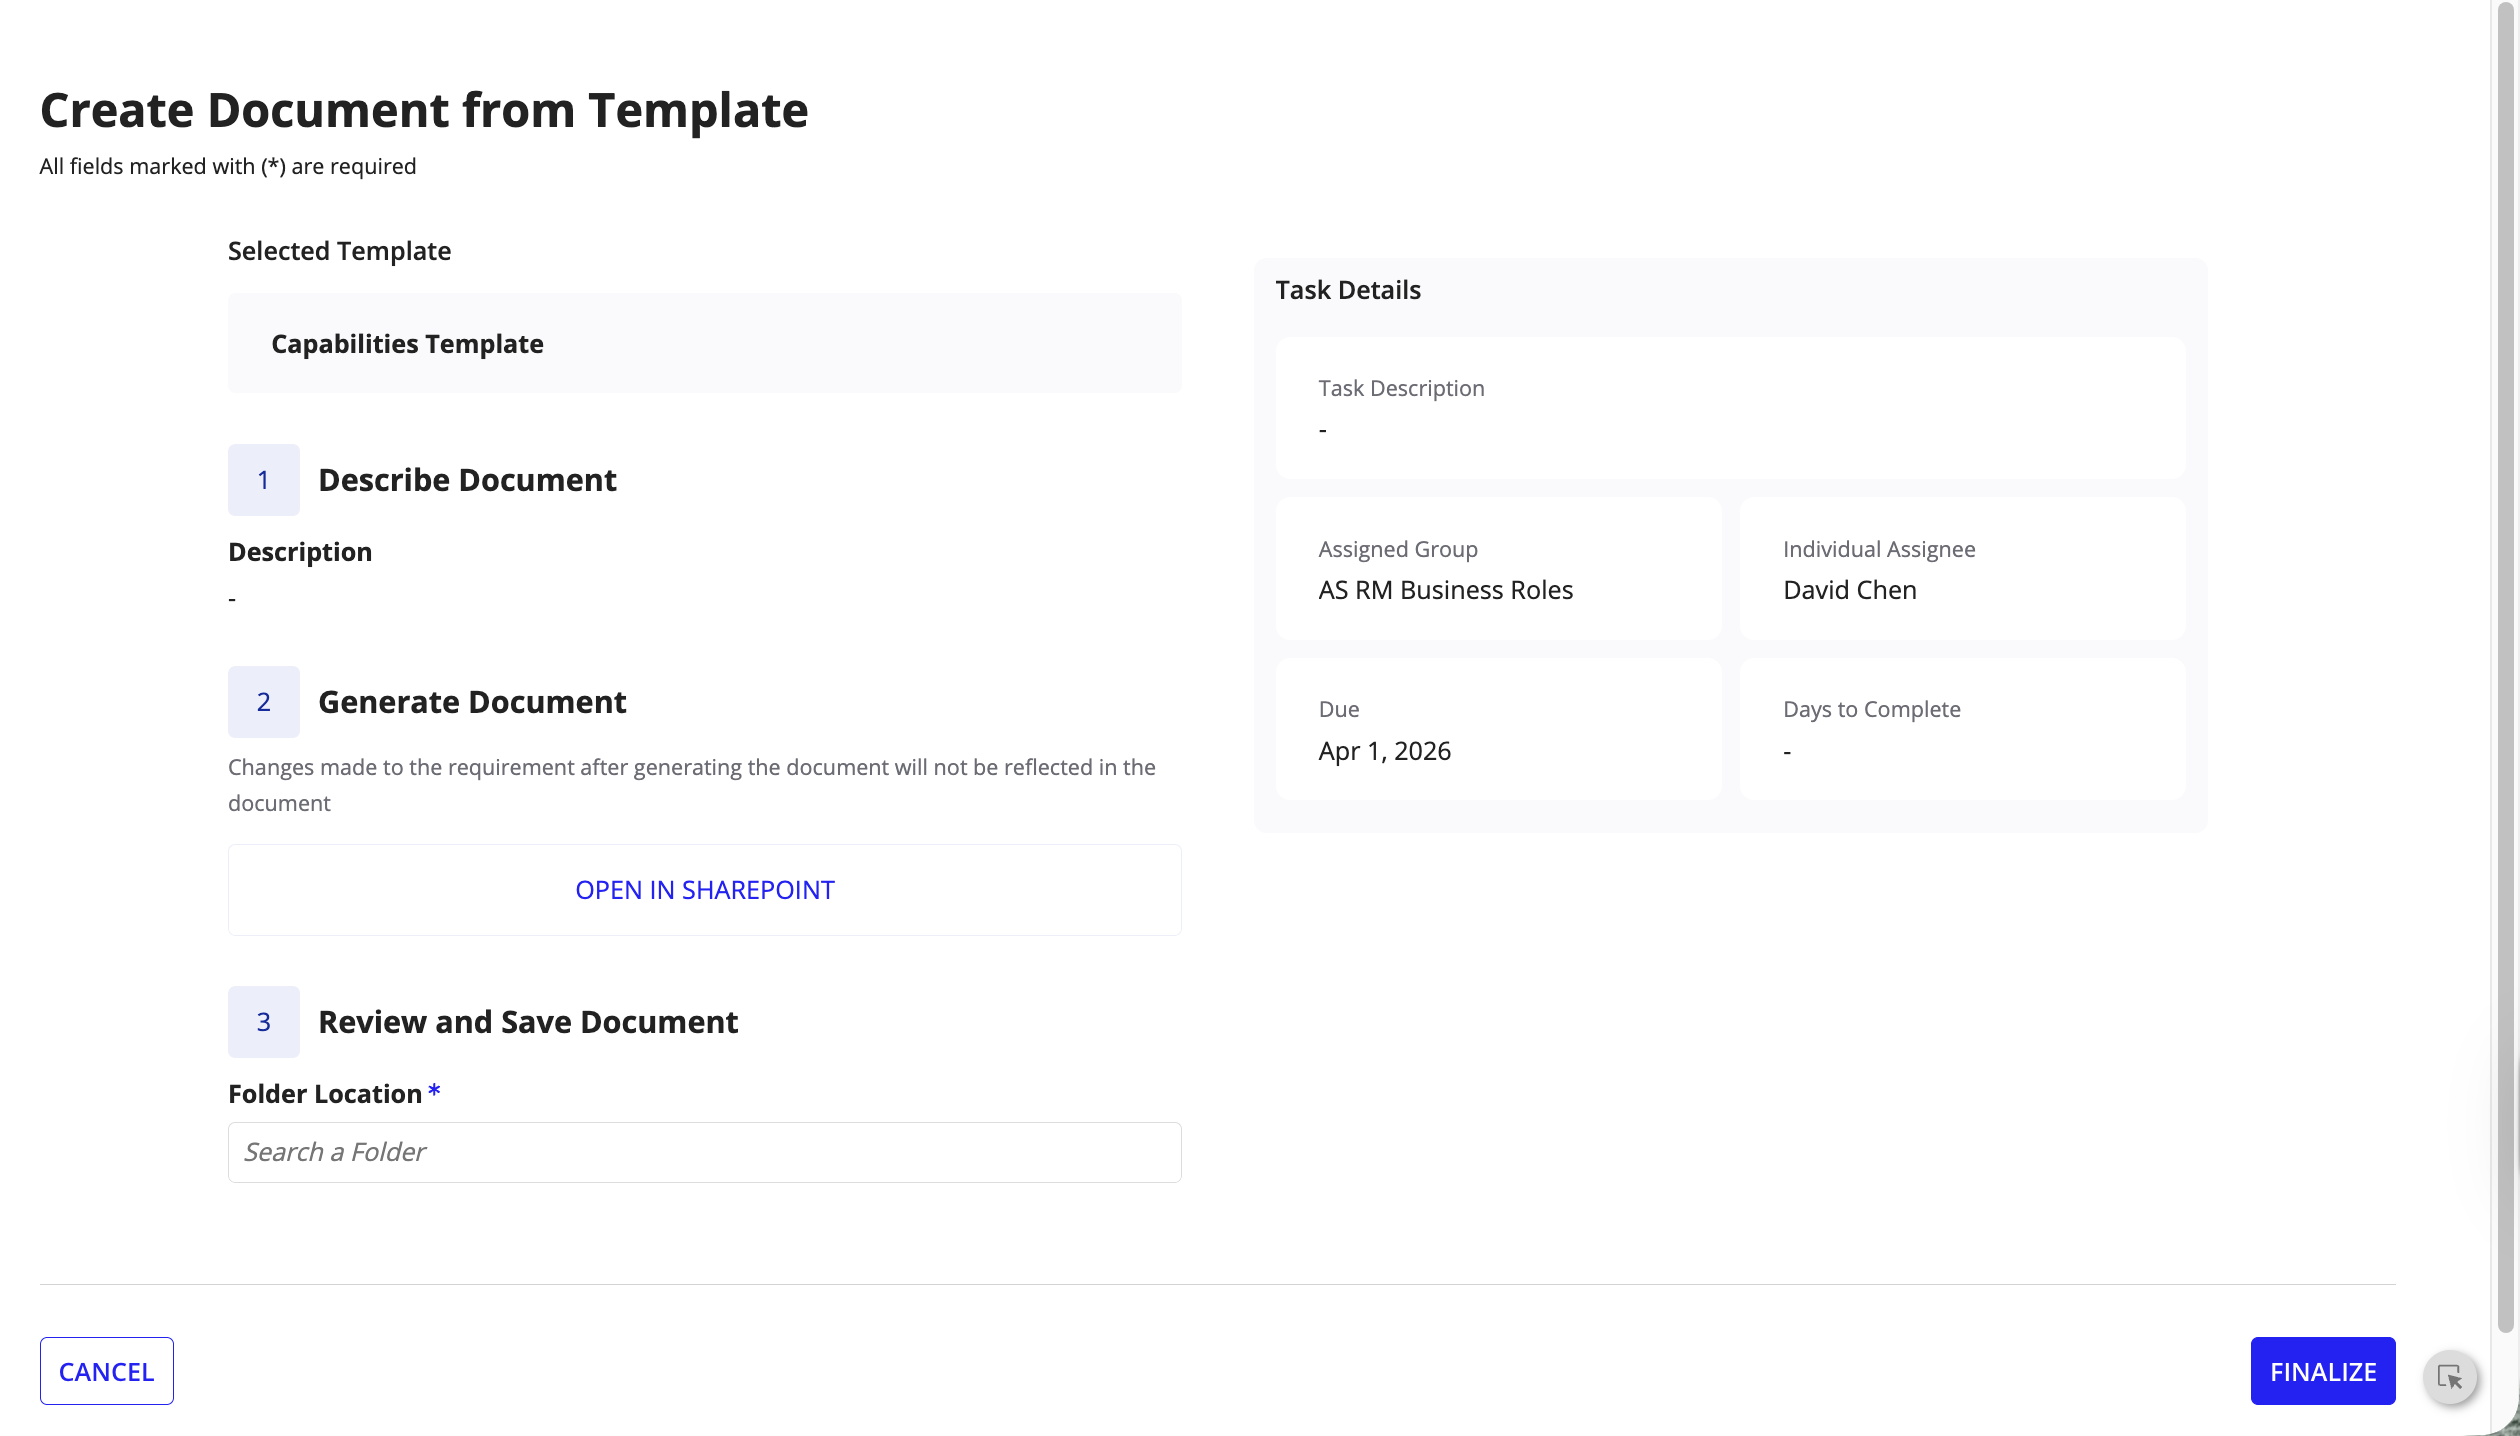Click the Days to Complete label
The image size is (2520, 1436).
click(x=1871, y=709)
